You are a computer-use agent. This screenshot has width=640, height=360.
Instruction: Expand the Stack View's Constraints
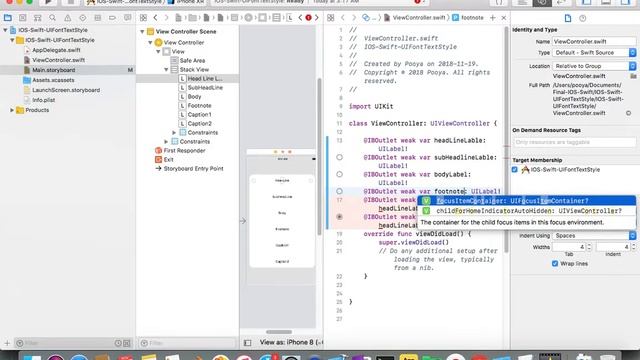click(x=174, y=133)
